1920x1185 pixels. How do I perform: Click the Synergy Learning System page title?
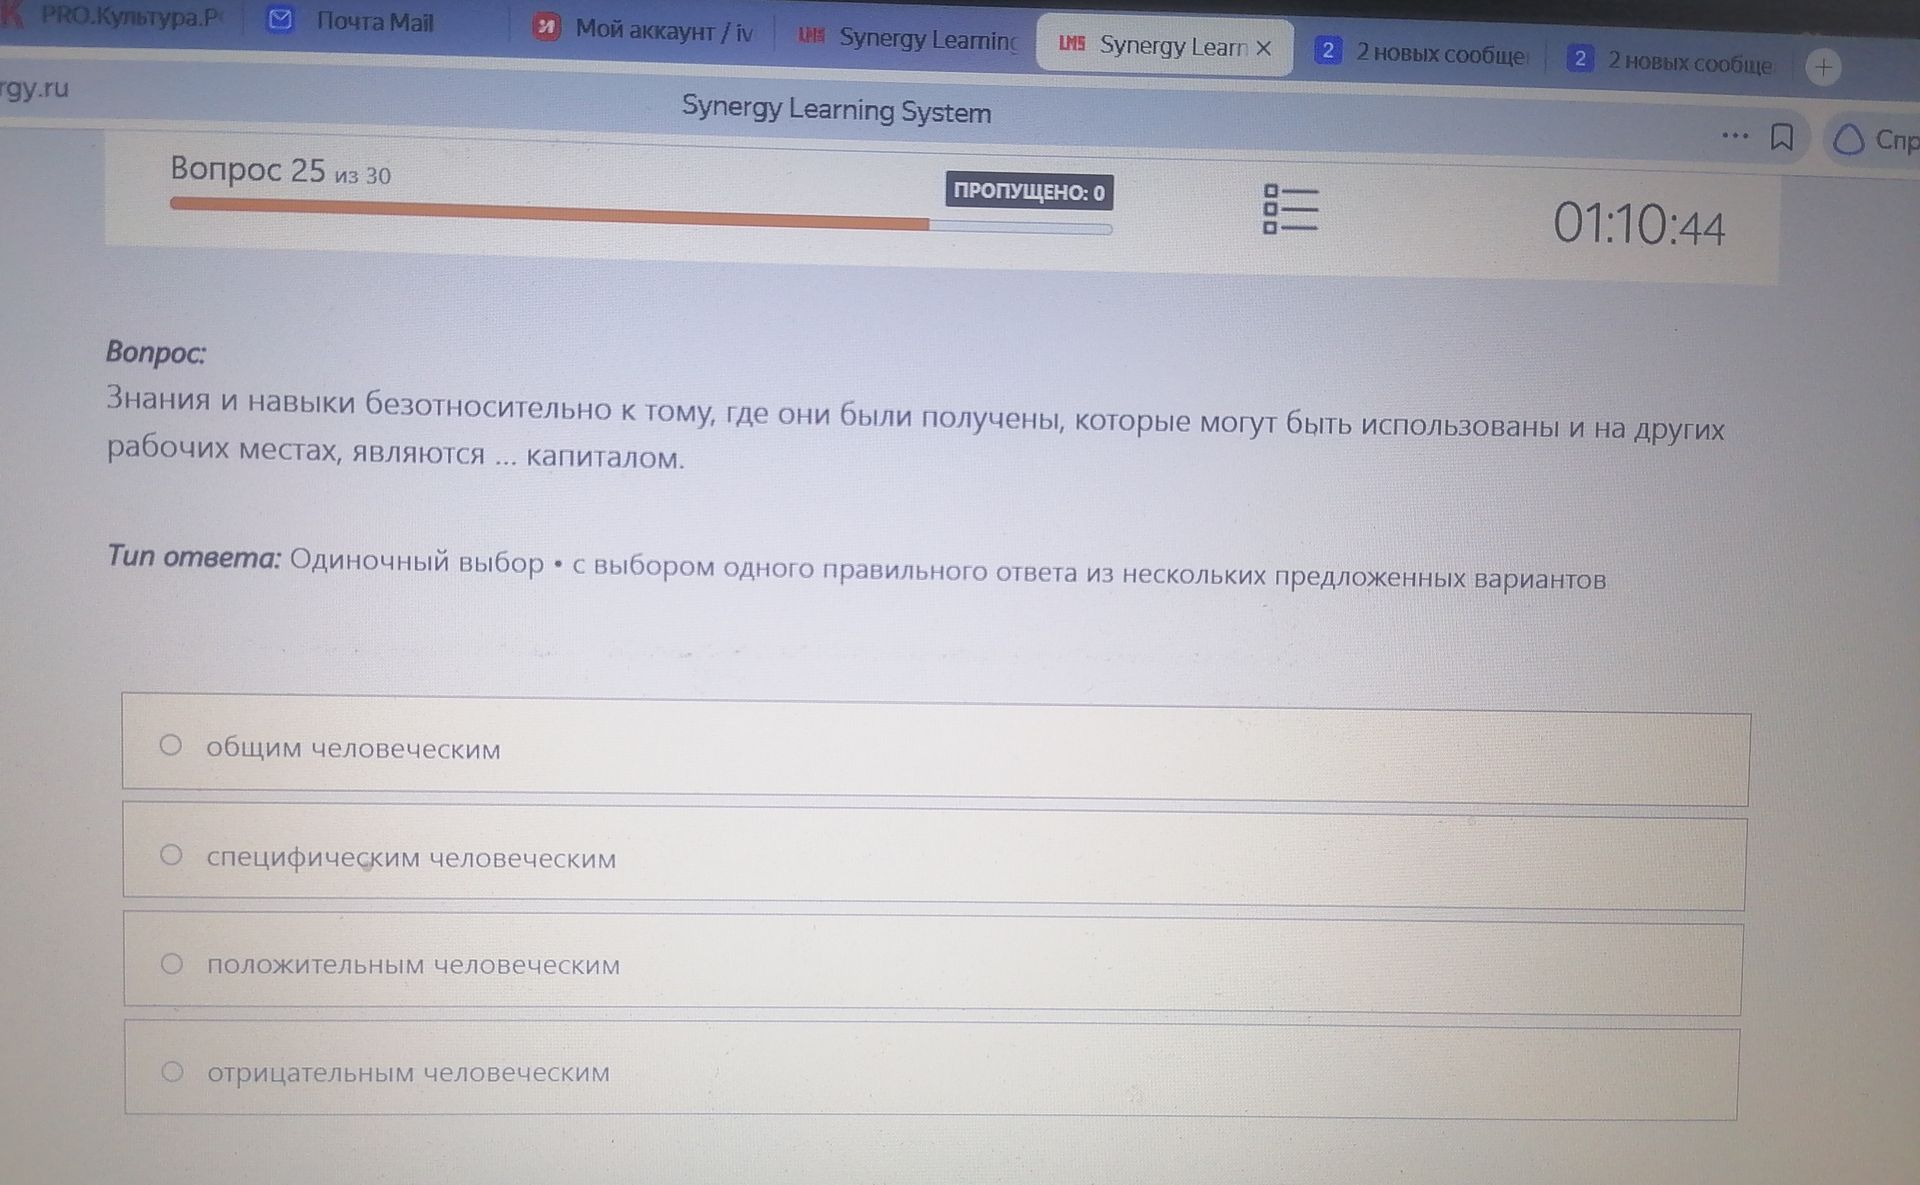click(836, 109)
